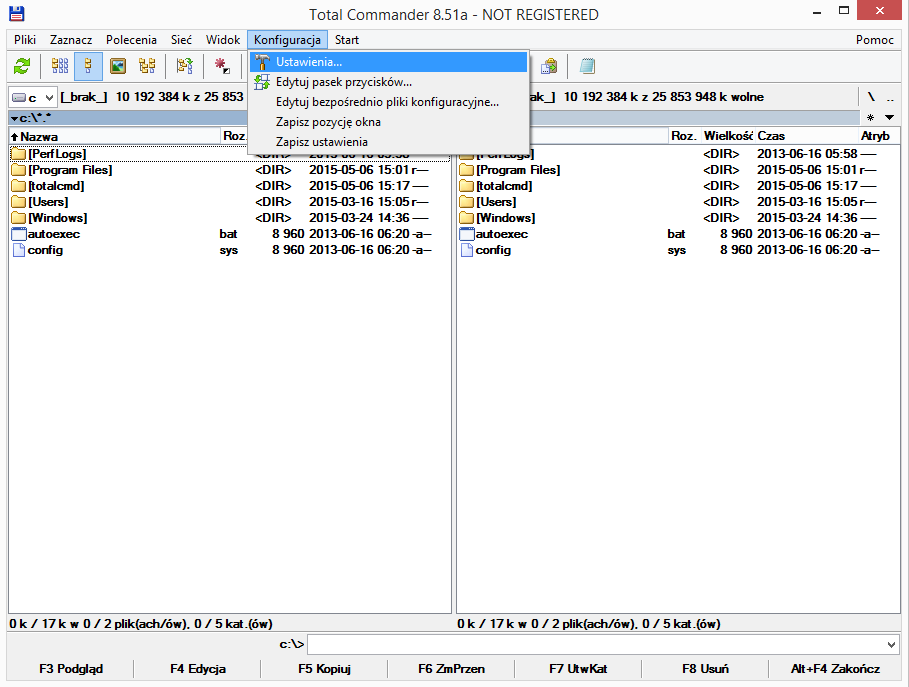Click right panel root directory backslash button
The image size is (909, 687).
pyautogui.click(x=871, y=97)
